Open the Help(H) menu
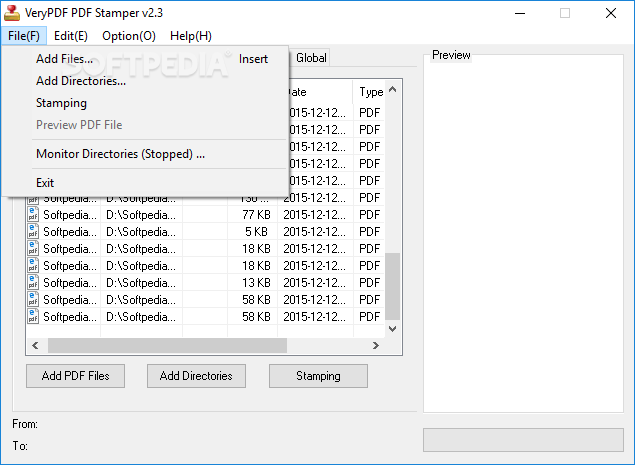The width and height of the screenshot is (635, 465). [x=191, y=36]
